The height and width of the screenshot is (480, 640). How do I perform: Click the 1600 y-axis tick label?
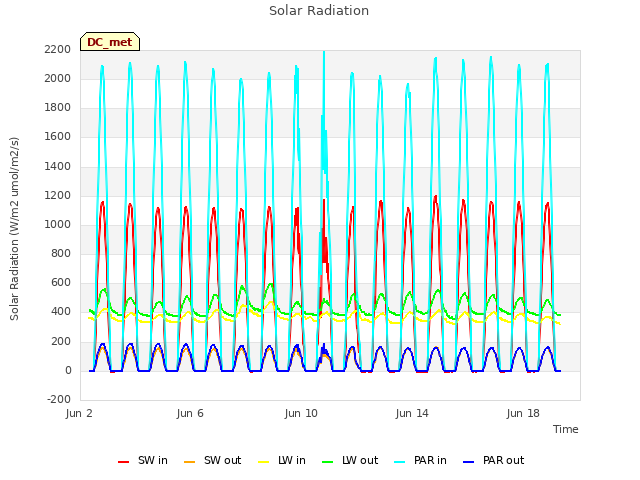pos(58,136)
